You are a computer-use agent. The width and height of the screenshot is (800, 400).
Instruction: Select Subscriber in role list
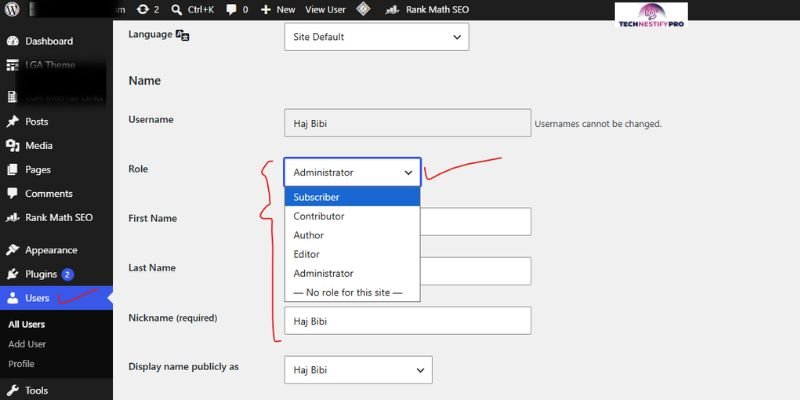(352, 197)
